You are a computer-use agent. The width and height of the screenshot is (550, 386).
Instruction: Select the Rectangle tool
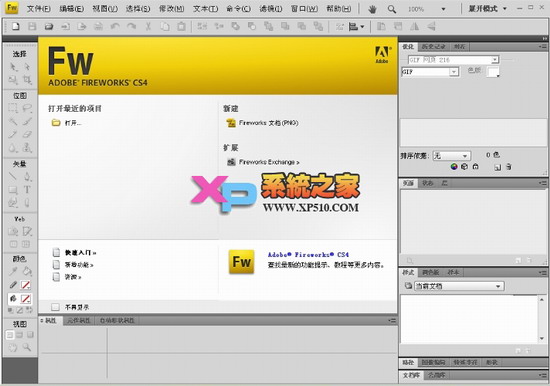tap(13, 190)
